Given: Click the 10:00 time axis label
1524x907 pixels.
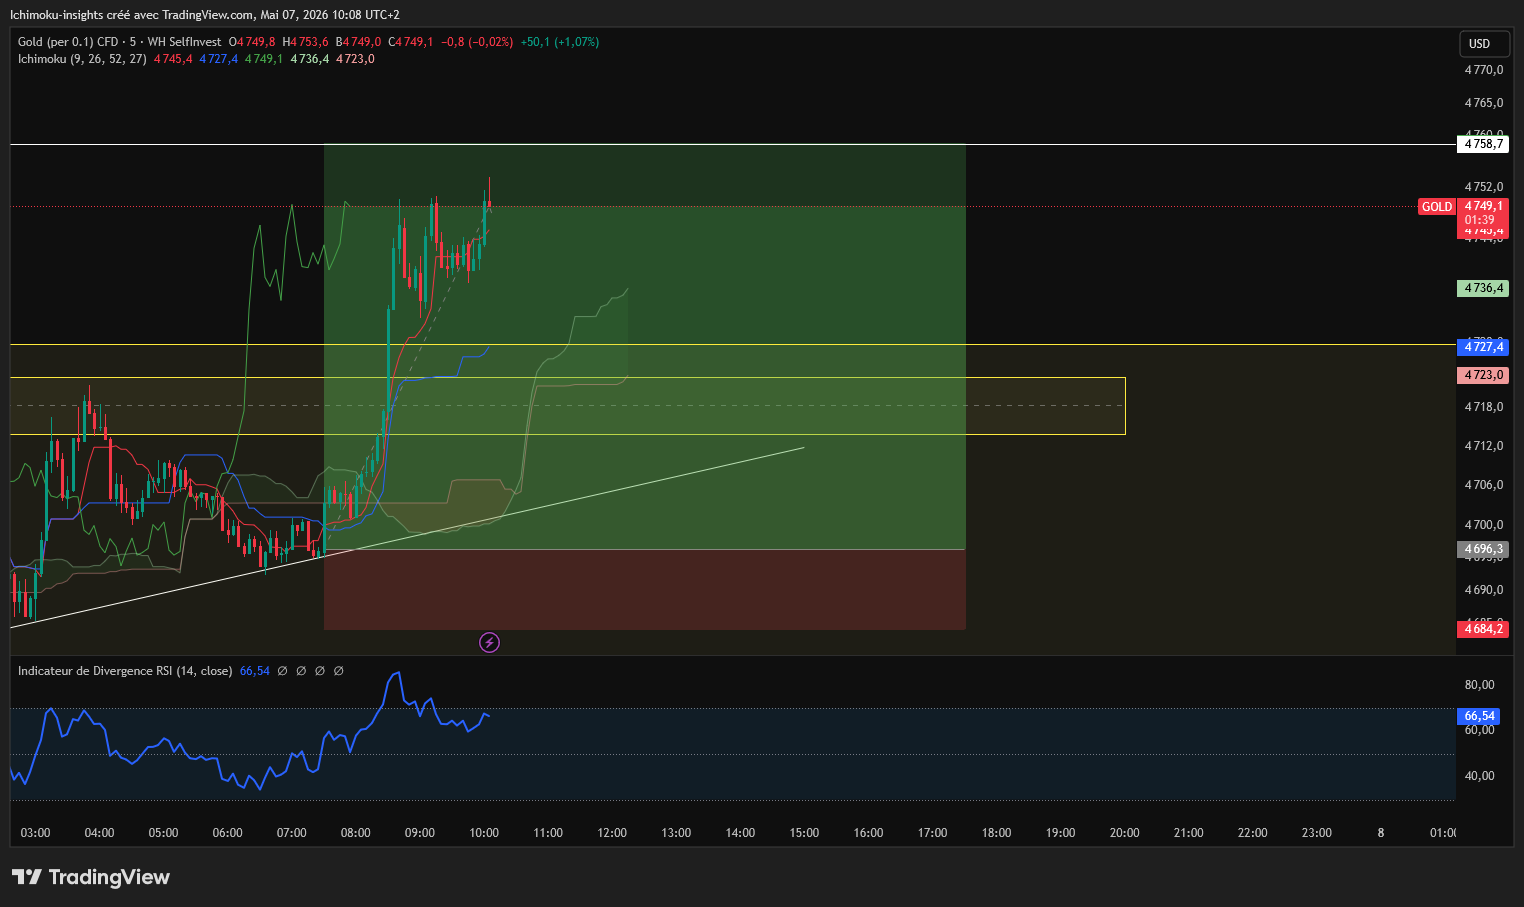Looking at the screenshot, I should point(484,833).
